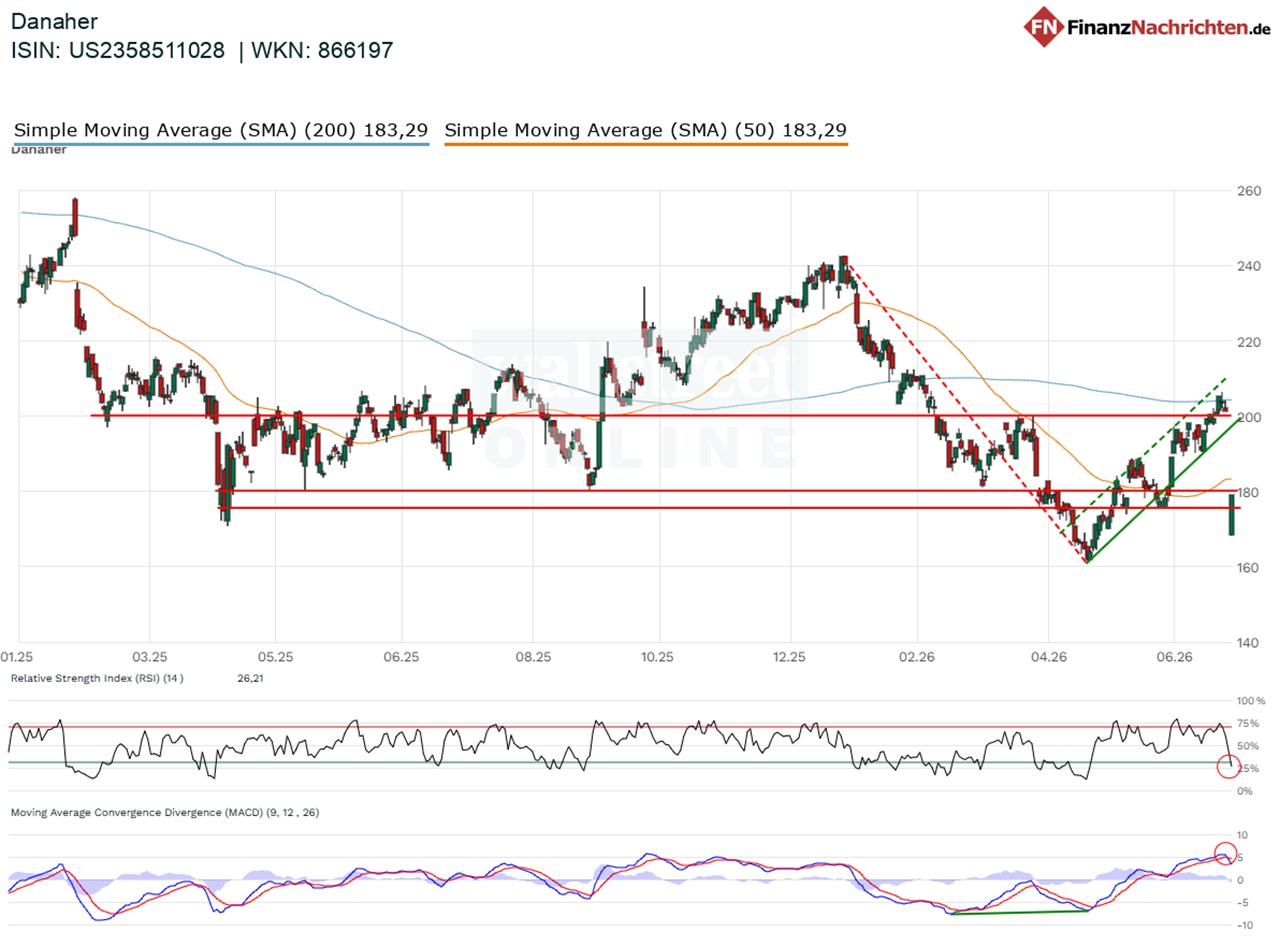
Task: Select the SMA (50) legend label
Action: pos(646,130)
